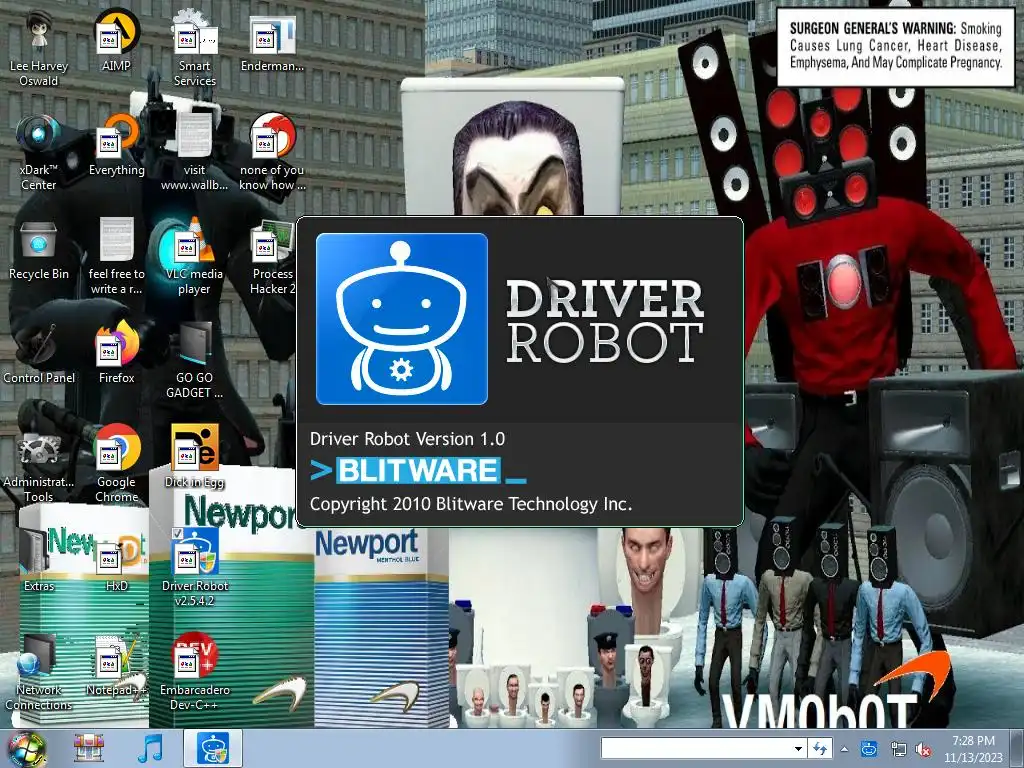Open the clock showing 7:28 PM
Screen dimensions: 1024x768
tap(973, 749)
